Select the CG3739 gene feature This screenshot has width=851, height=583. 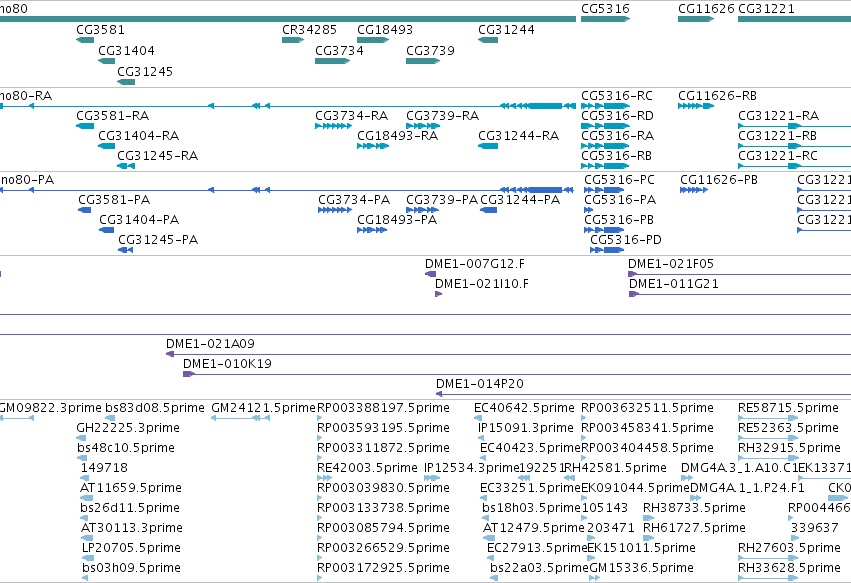[x=423, y=61]
